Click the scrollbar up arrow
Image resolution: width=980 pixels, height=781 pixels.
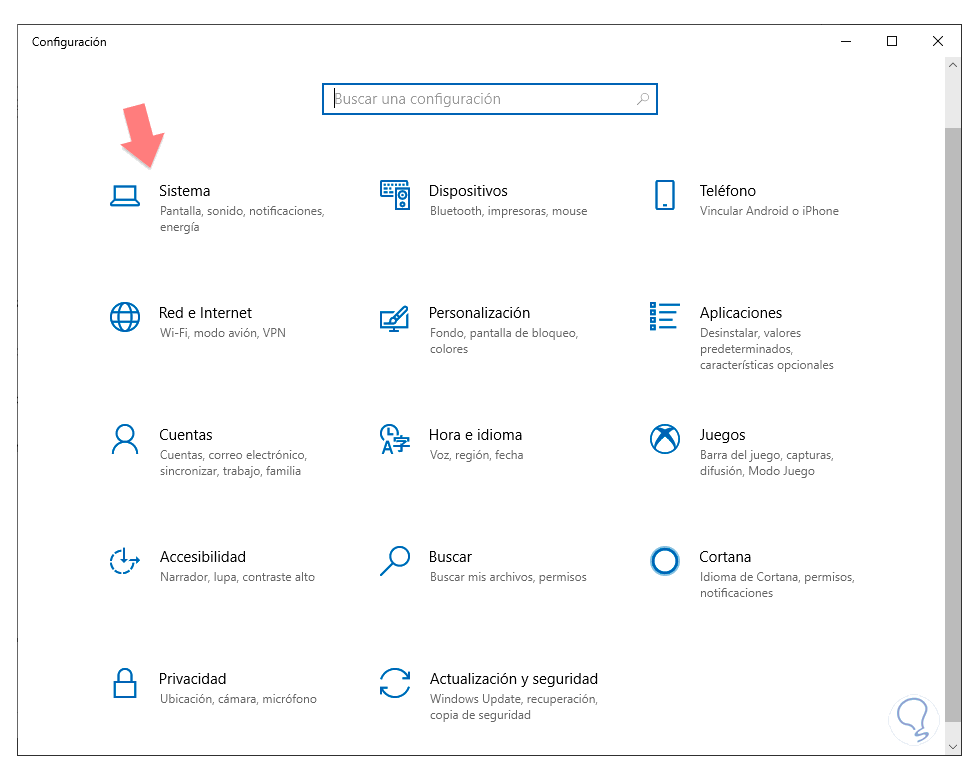click(952, 65)
